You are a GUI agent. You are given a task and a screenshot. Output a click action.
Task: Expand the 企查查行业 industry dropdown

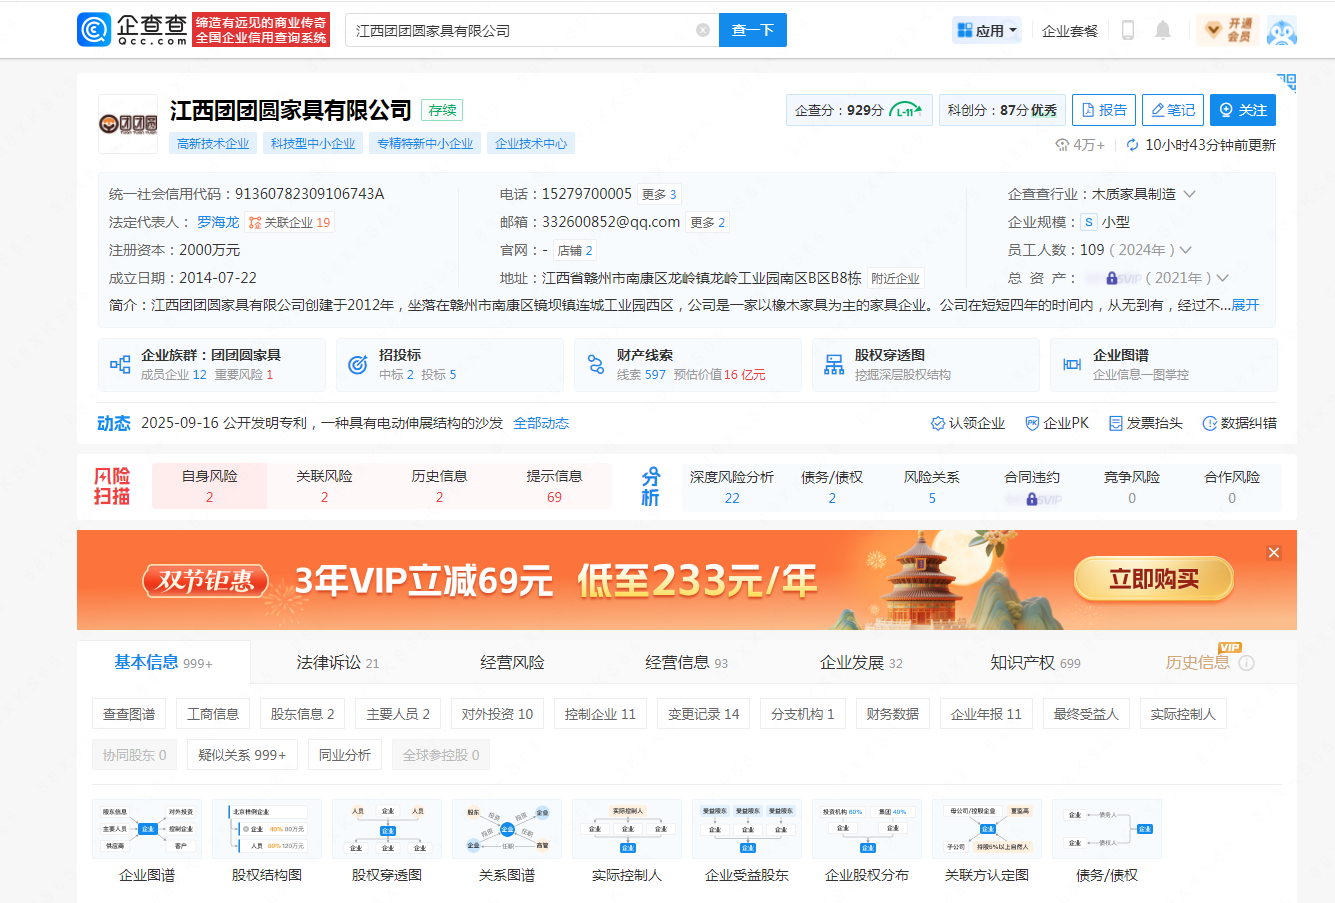[x=1189, y=194]
